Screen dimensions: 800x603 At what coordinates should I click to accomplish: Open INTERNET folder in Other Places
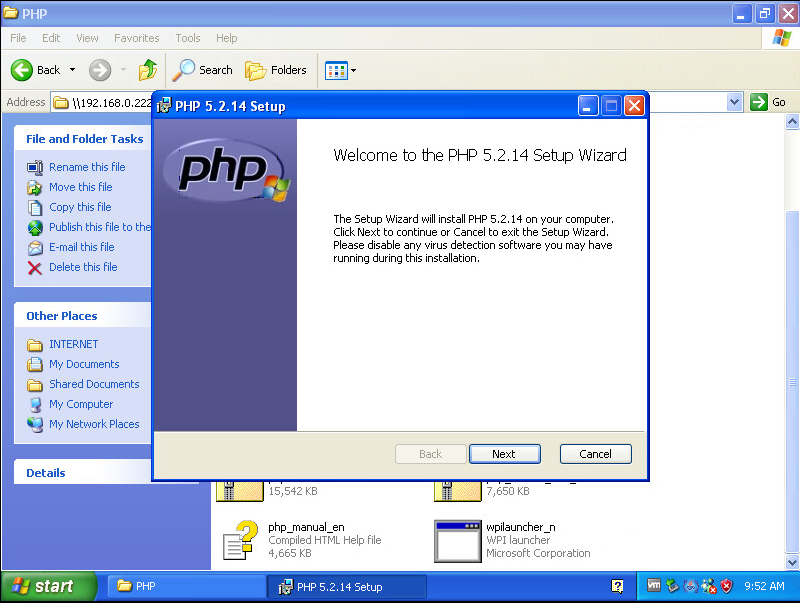tap(73, 344)
